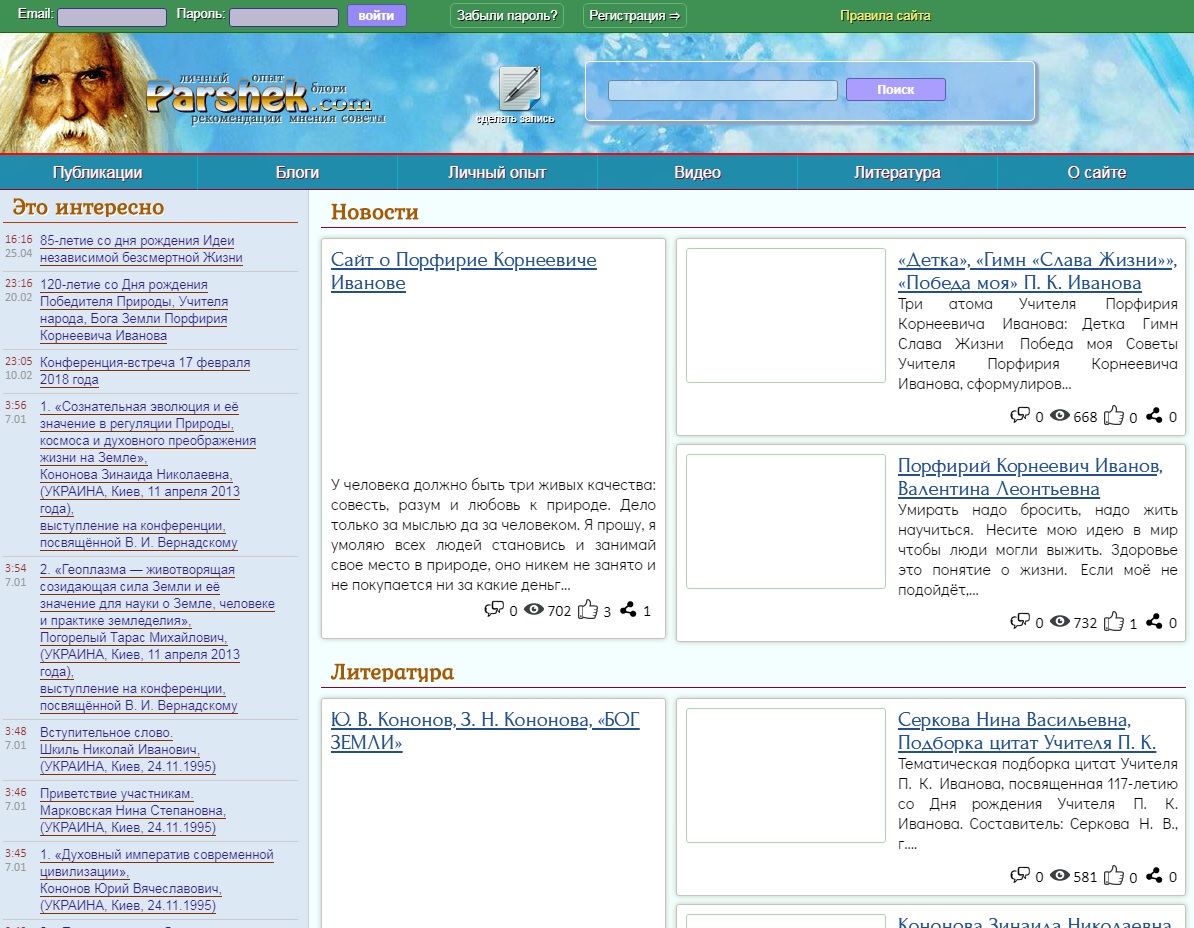Go to the Литература navigation item
The width and height of the screenshot is (1194, 928).
coord(897,172)
